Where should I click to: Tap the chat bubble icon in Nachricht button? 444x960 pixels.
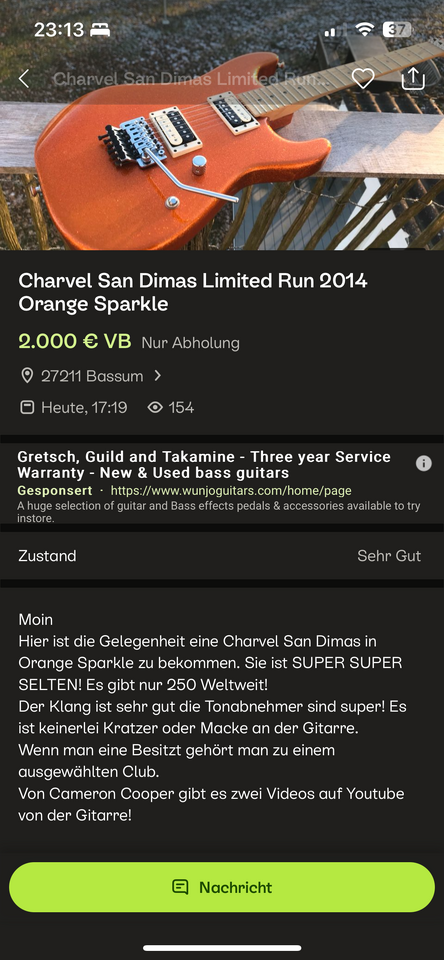coord(180,887)
